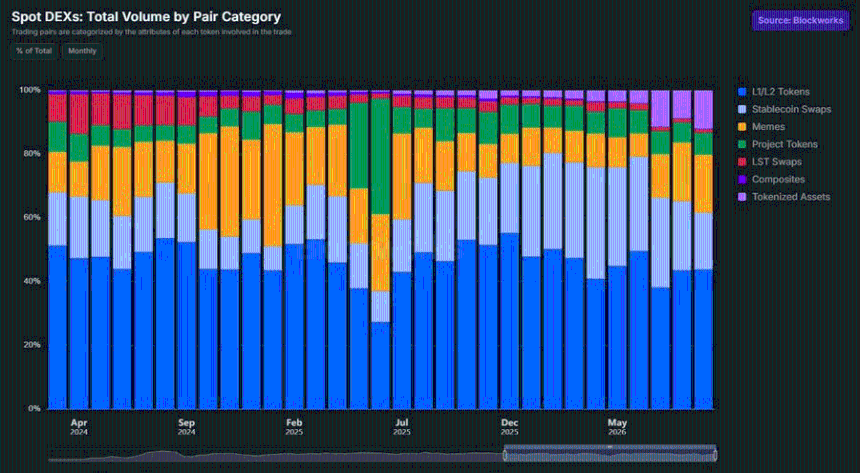This screenshot has width=860, height=473.
Task: Click the Stablecoin Swaps legend text
Action: (x=791, y=110)
